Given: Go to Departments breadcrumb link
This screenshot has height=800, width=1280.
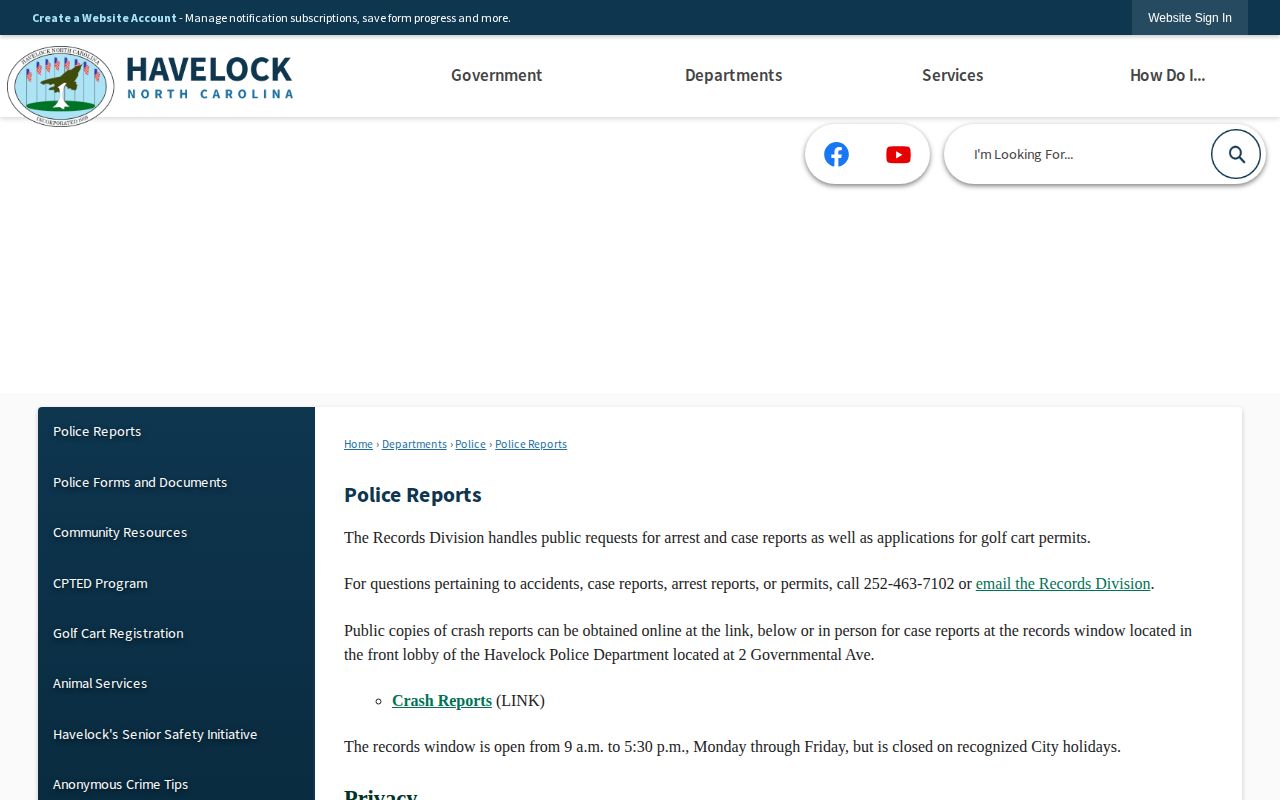Looking at the screenshot, I should [414, 444].
